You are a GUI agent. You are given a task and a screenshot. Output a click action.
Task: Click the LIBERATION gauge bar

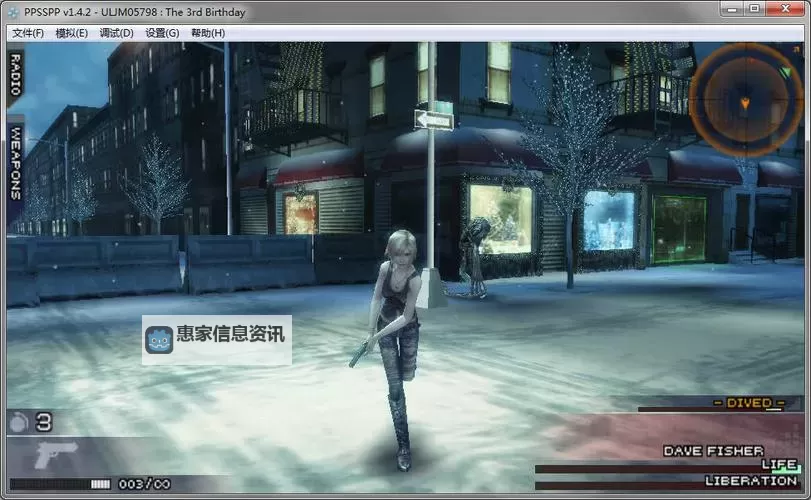pyautogui.click(x=668, y=486)
